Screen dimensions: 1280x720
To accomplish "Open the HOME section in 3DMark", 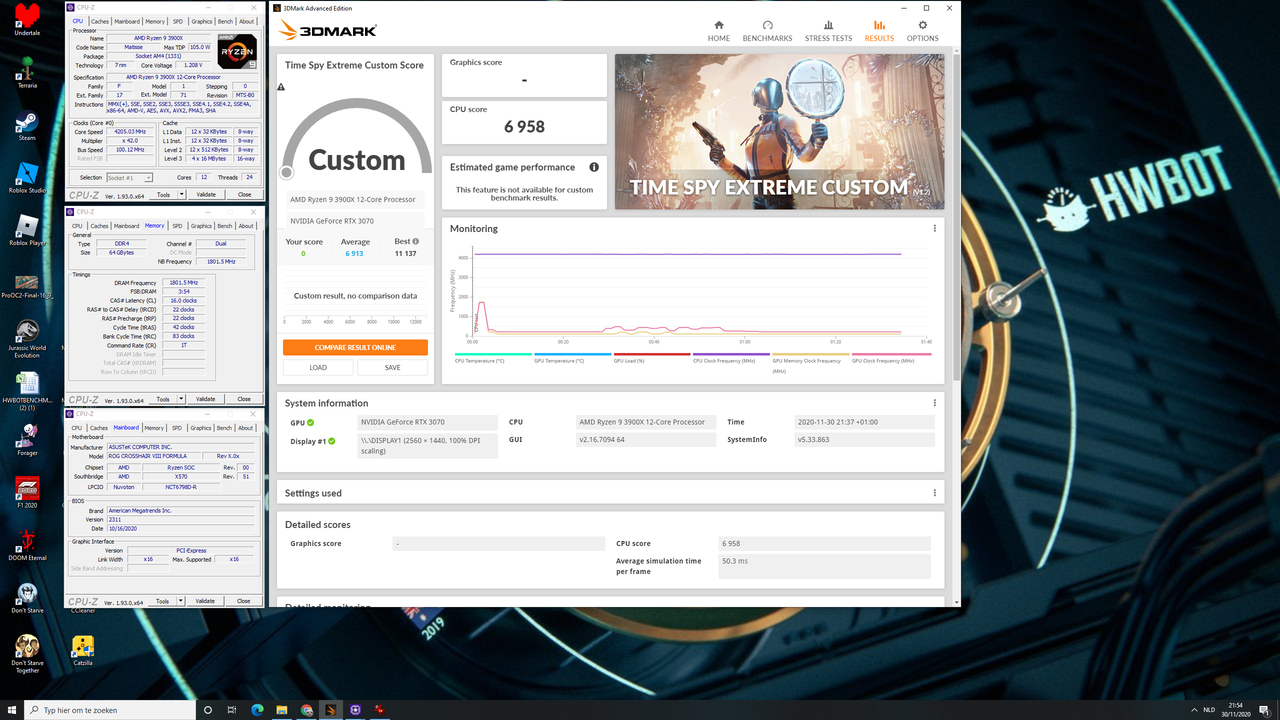I will (x=718, y=31).
